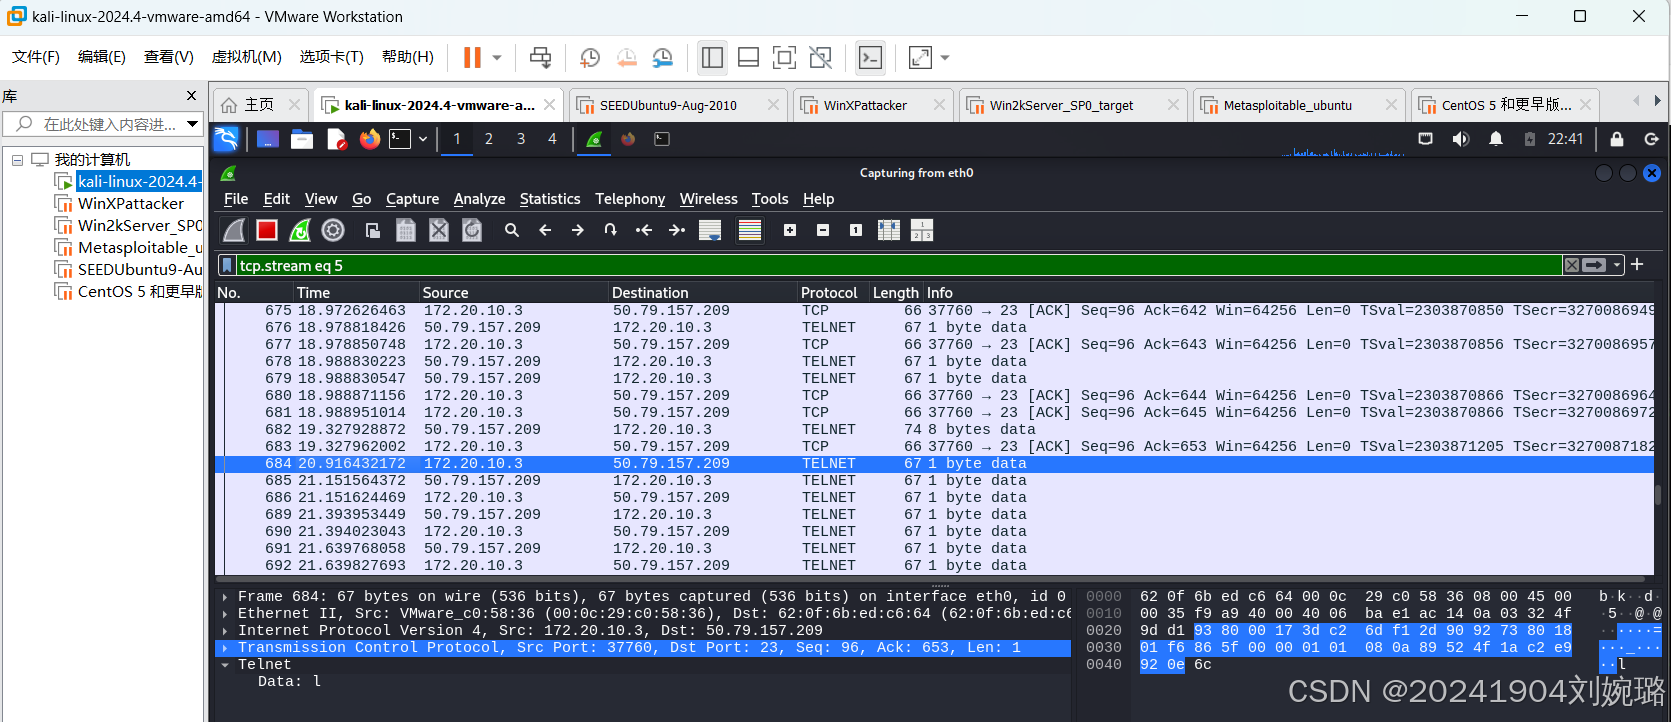Expand Transmission Control Protocol details
1671x722 pixels.
pos(225,648)
